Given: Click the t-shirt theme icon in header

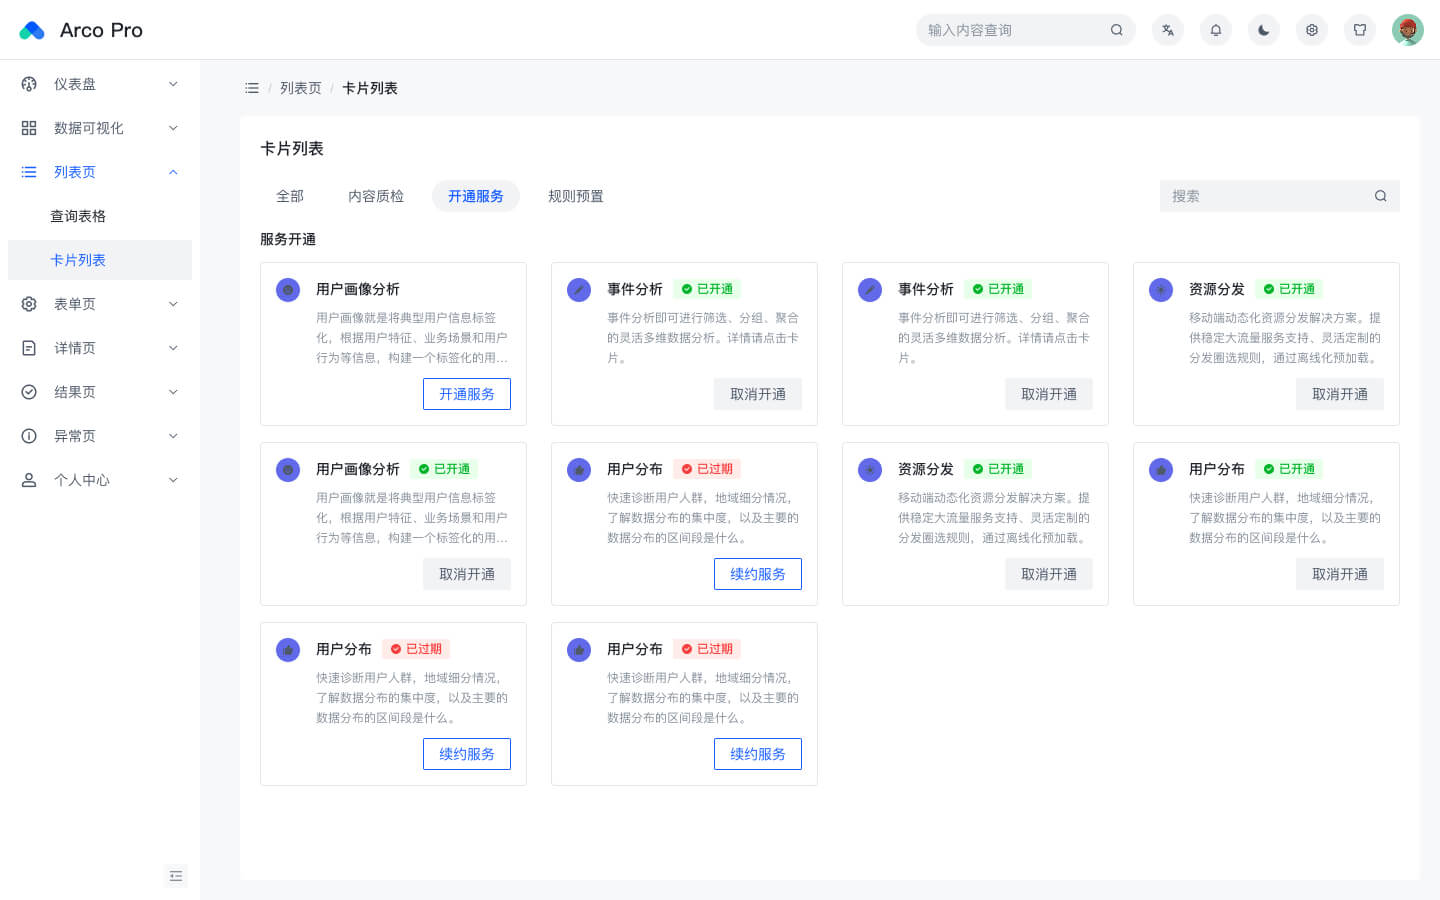Looking at the screenshot, I should (x=1360, y=30).
